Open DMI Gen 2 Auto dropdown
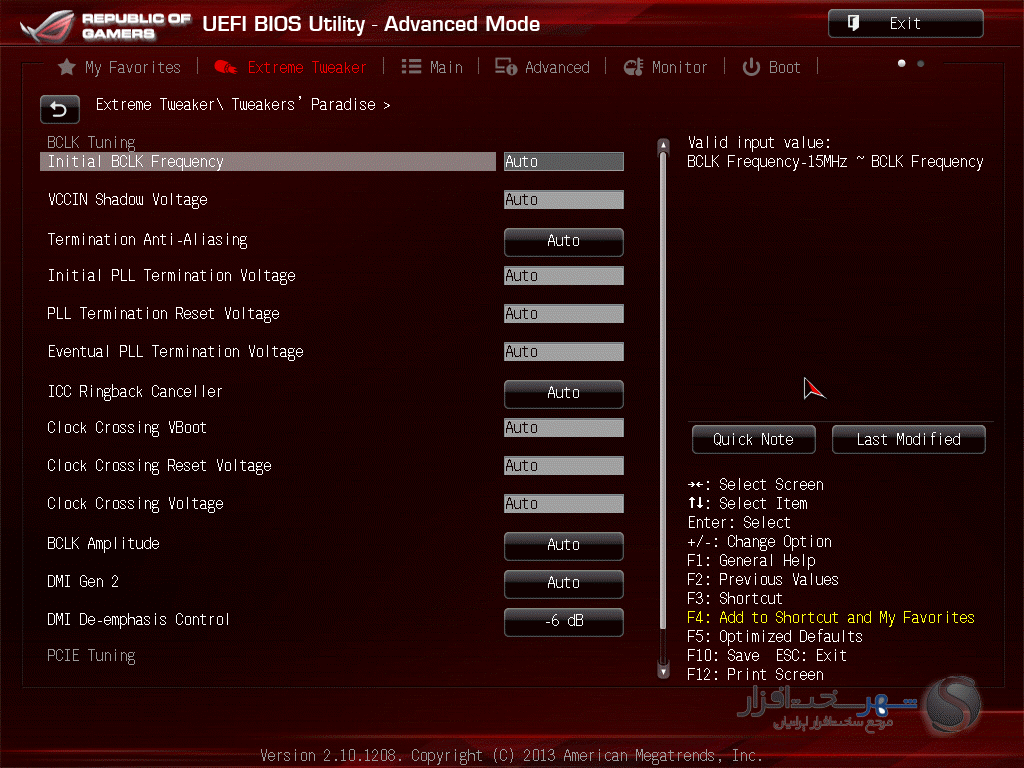The width and height of the screenshot is (1024, 768). click(x=564, y=583)
